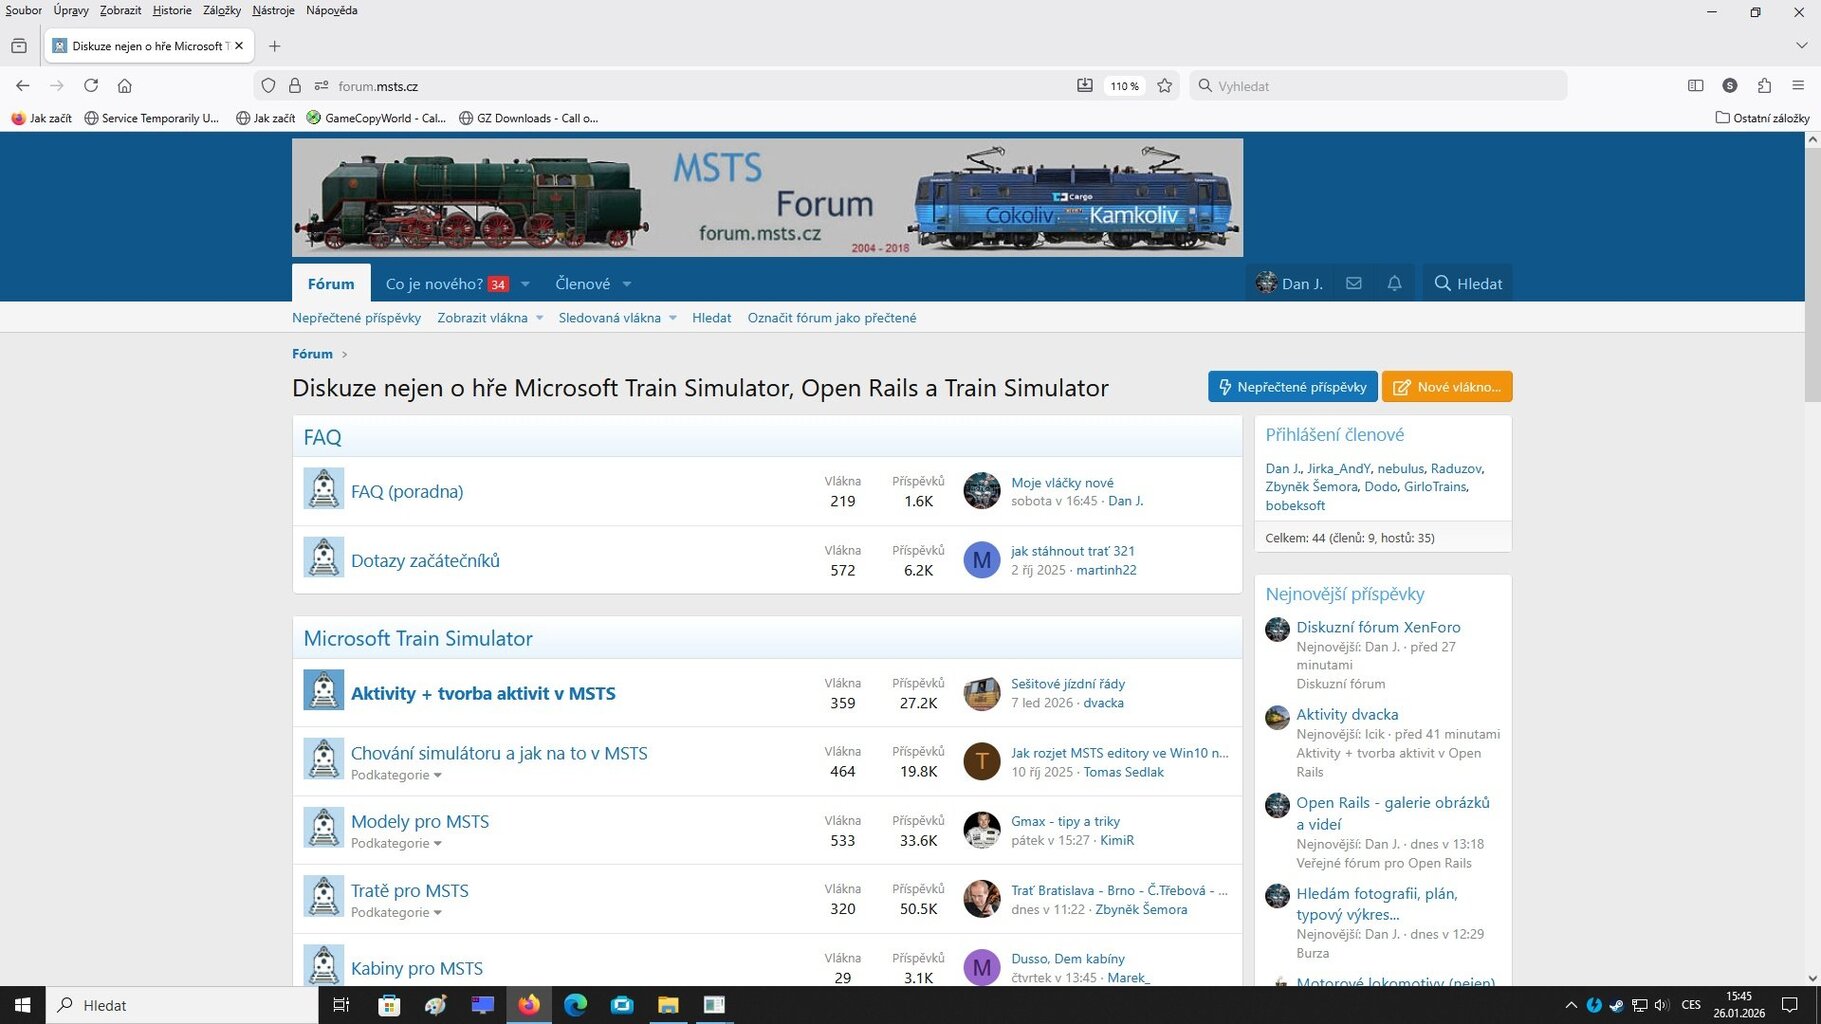The width and height of the screenshot is (1821, 1024).
Task: Expand Podkategorie under Modely pro MSTS
Action: (396, 844)
